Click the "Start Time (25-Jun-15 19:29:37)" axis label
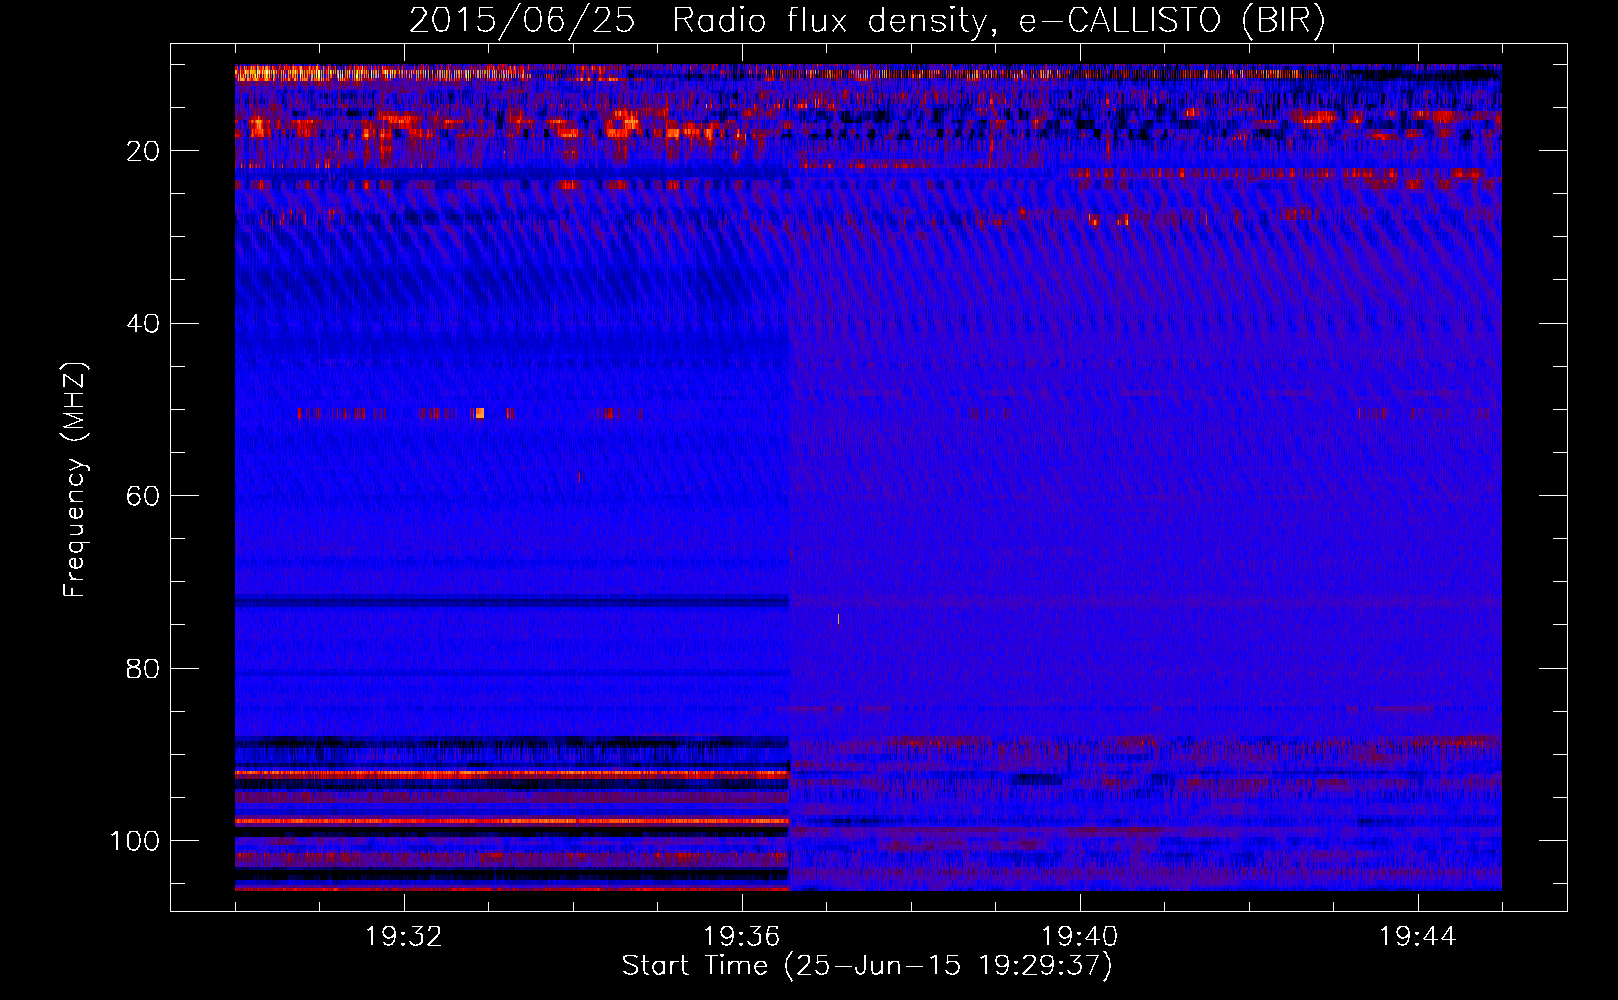The image size is (1618, 1000). click(867, 966)
